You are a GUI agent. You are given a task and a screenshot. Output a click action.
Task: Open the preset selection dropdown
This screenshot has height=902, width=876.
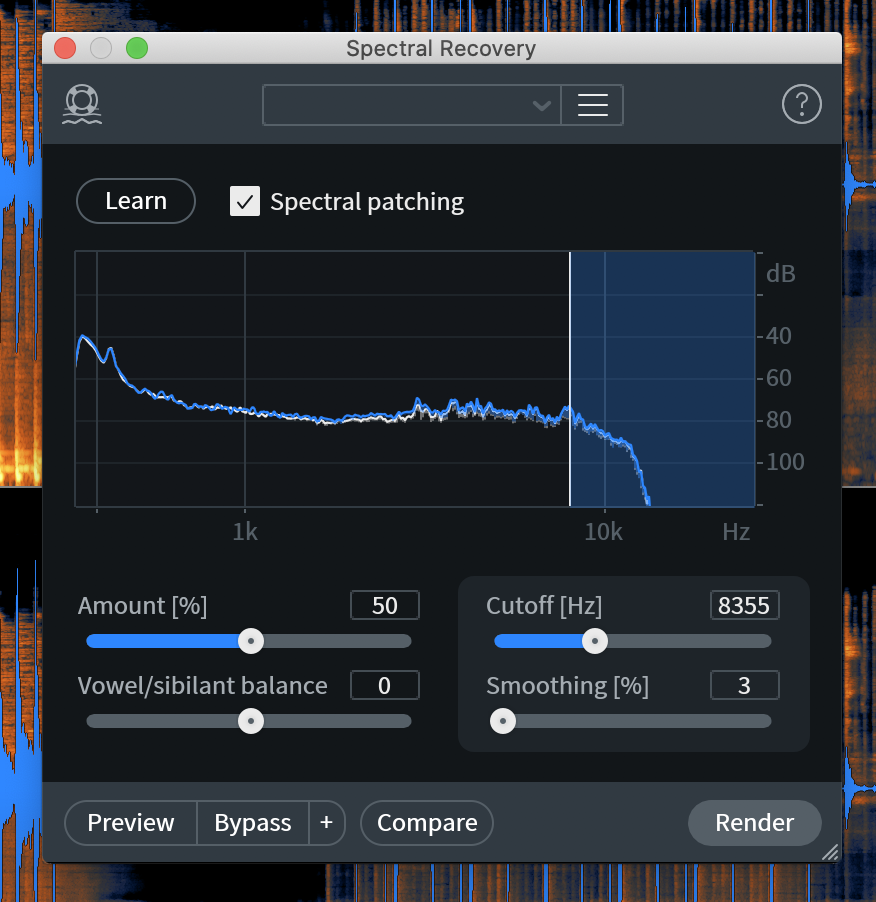click(411, 104)
